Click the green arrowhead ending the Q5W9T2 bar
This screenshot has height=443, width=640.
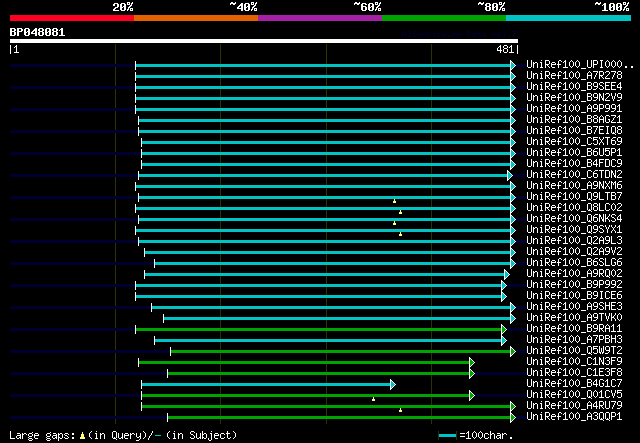click(513, 352)
